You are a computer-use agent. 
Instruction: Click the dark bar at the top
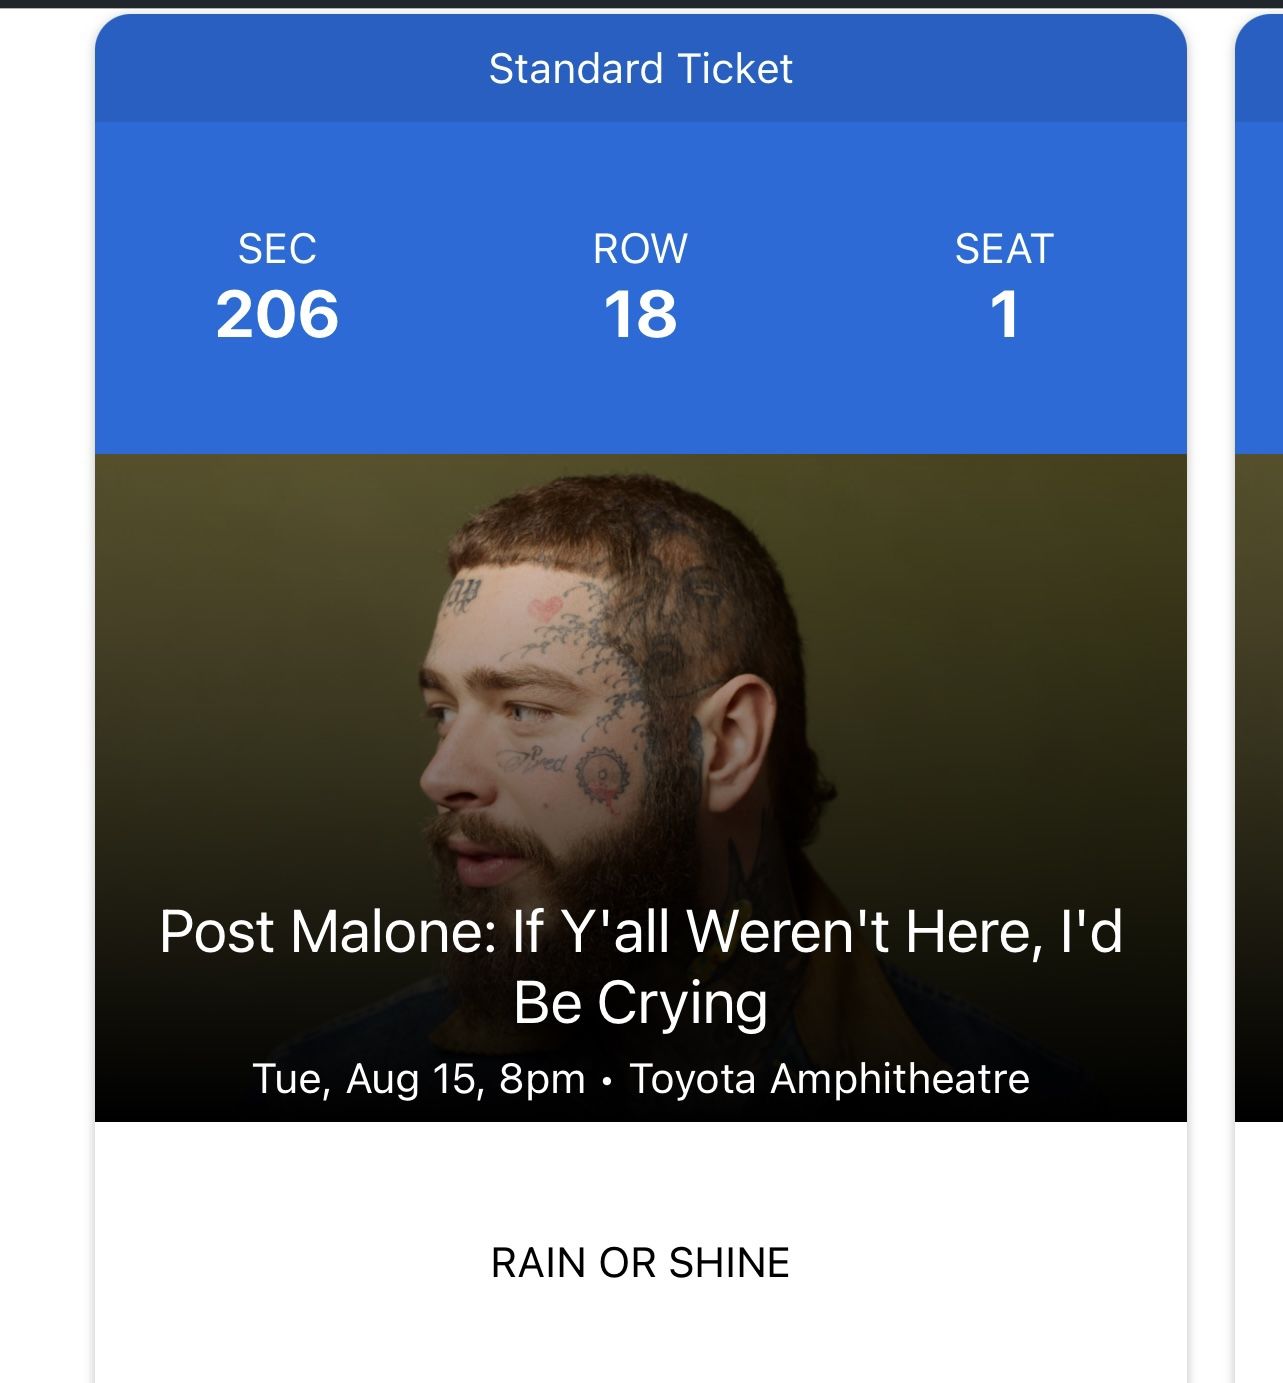640,4
